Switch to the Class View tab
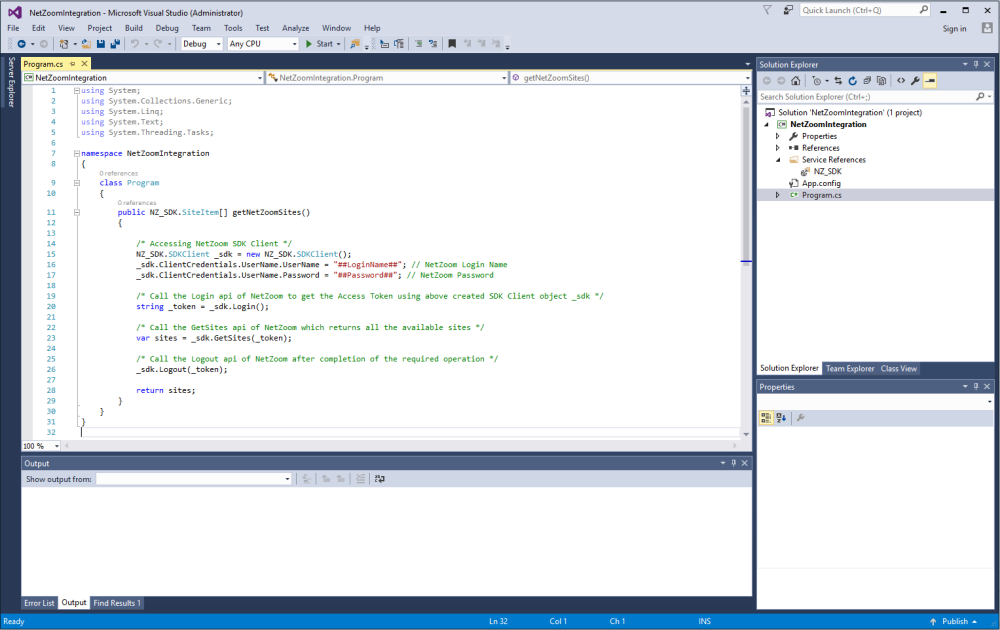The height and width of the screenshot is (630, 1000). (899, 369)
